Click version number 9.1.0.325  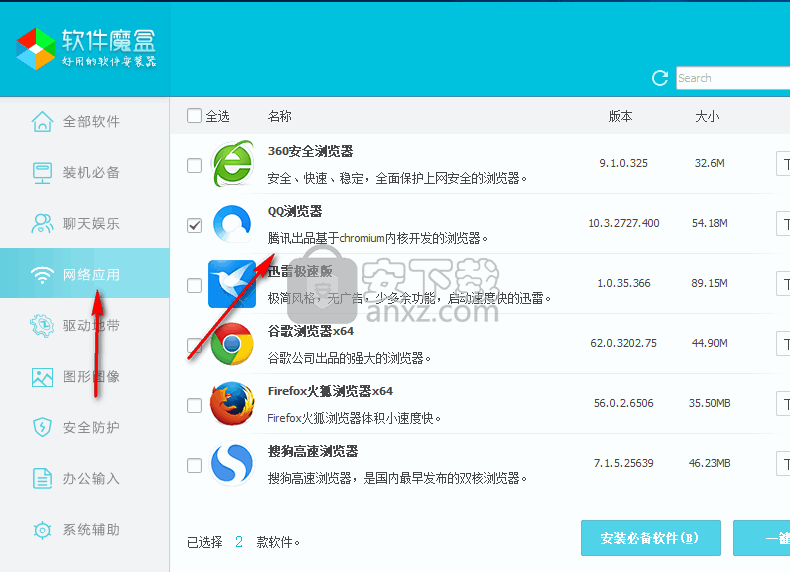coord(623,163)
